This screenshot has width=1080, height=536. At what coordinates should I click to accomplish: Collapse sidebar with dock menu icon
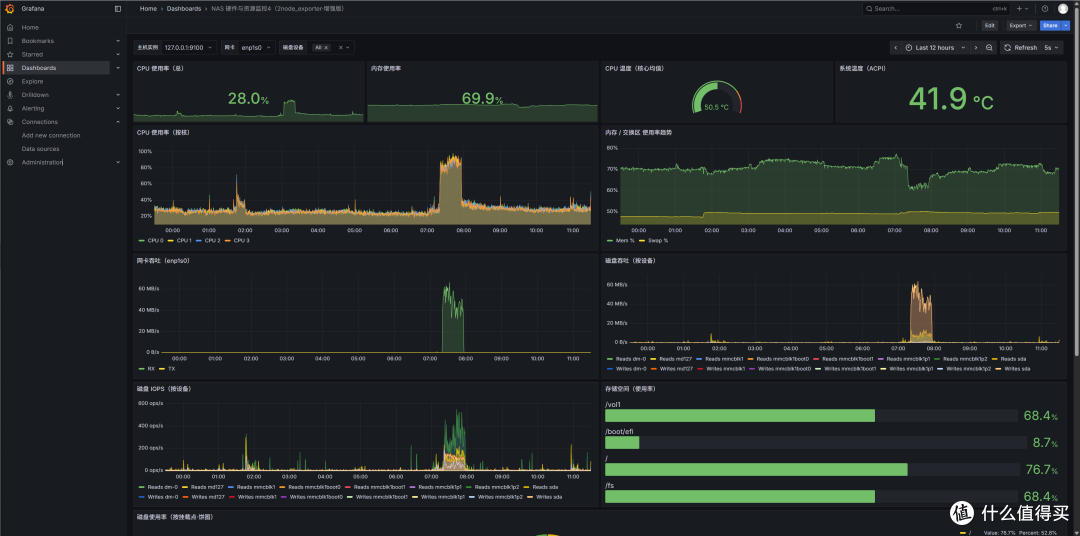coord(118,9)
